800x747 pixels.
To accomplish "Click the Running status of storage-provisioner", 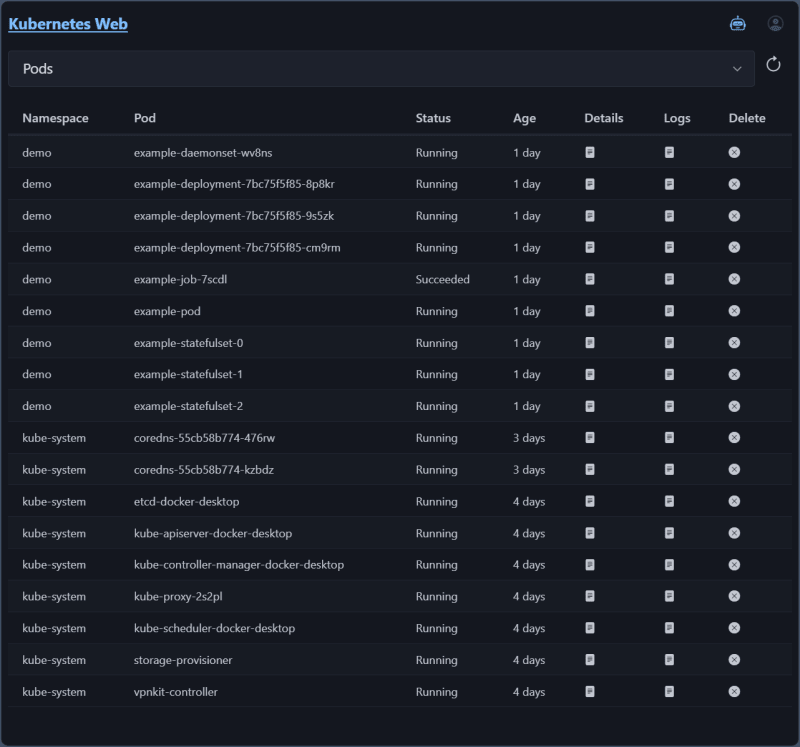I will coord(436,660).
